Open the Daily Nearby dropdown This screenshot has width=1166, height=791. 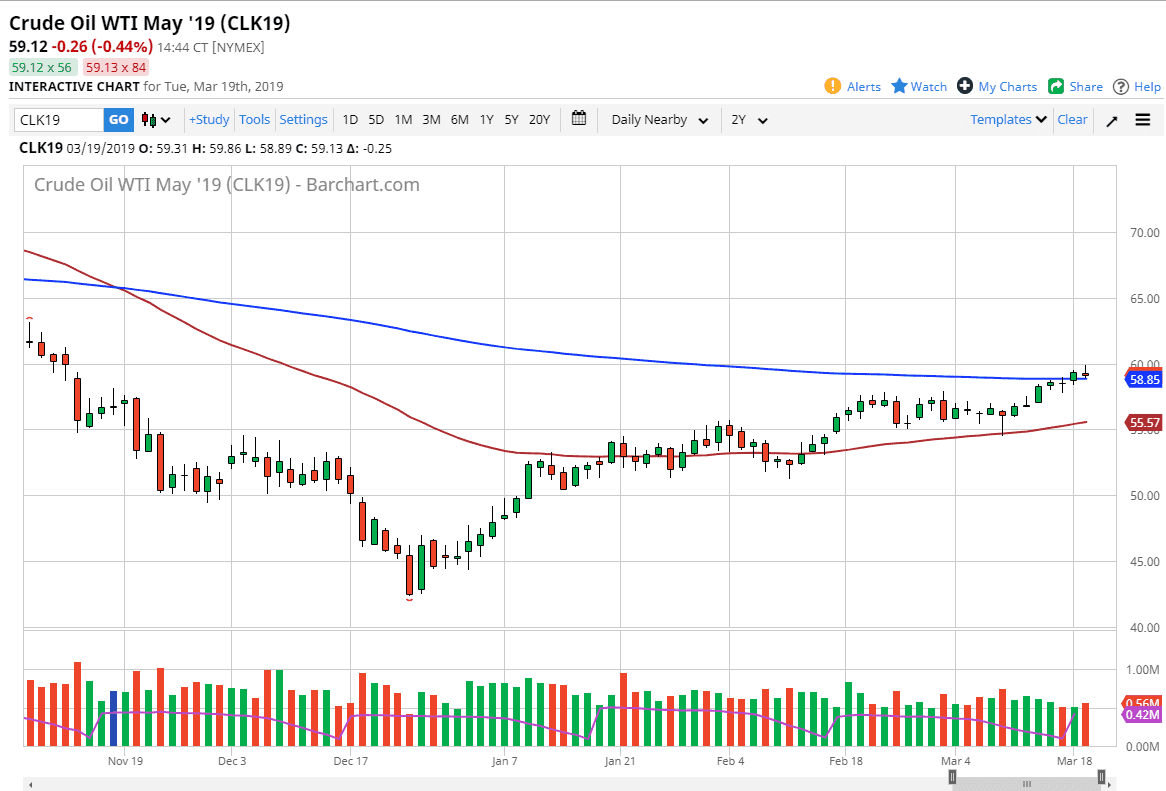coord(657,119)
